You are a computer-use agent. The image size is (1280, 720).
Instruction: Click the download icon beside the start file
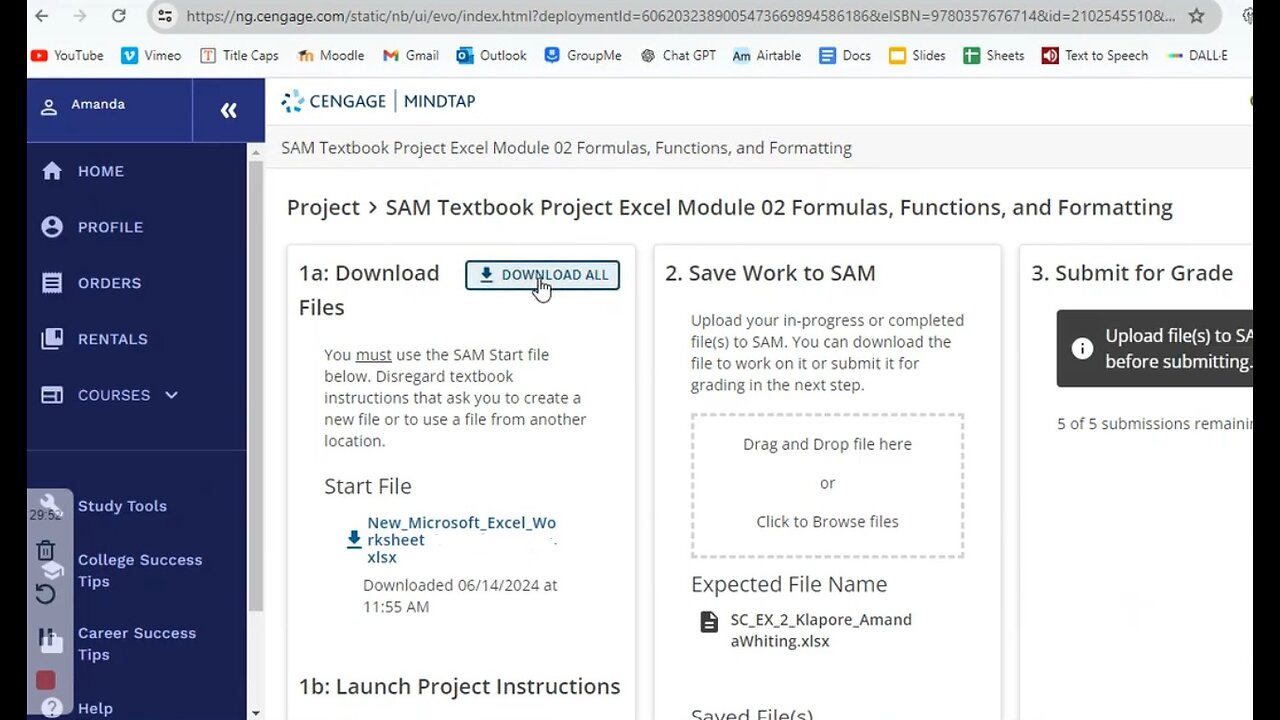tap(354, 539)
